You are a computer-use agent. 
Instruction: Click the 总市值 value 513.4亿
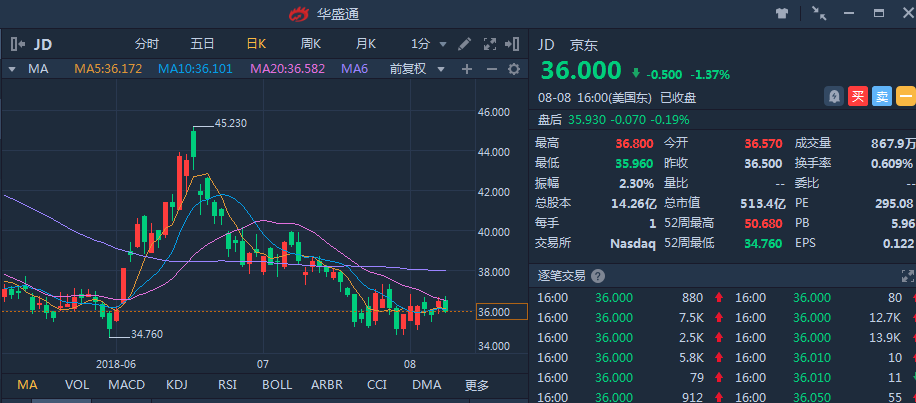(x=762, y=203)
